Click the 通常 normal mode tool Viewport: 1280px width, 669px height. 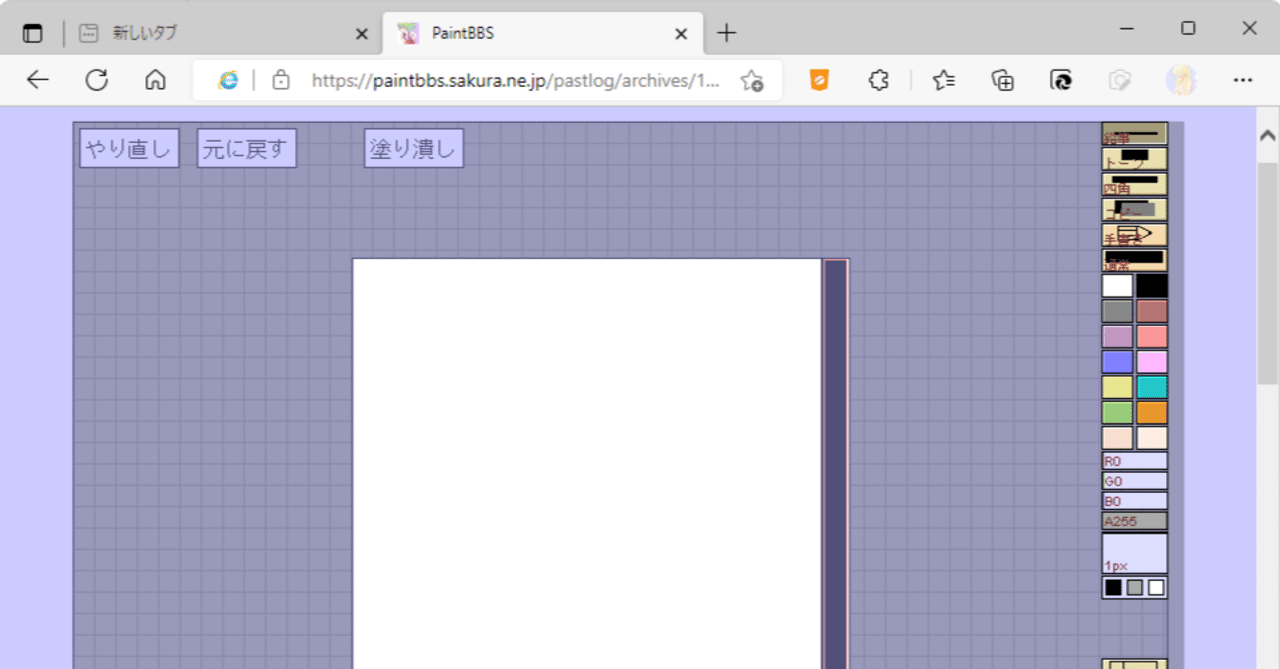pyautogui.click(x=1134, y=260)
